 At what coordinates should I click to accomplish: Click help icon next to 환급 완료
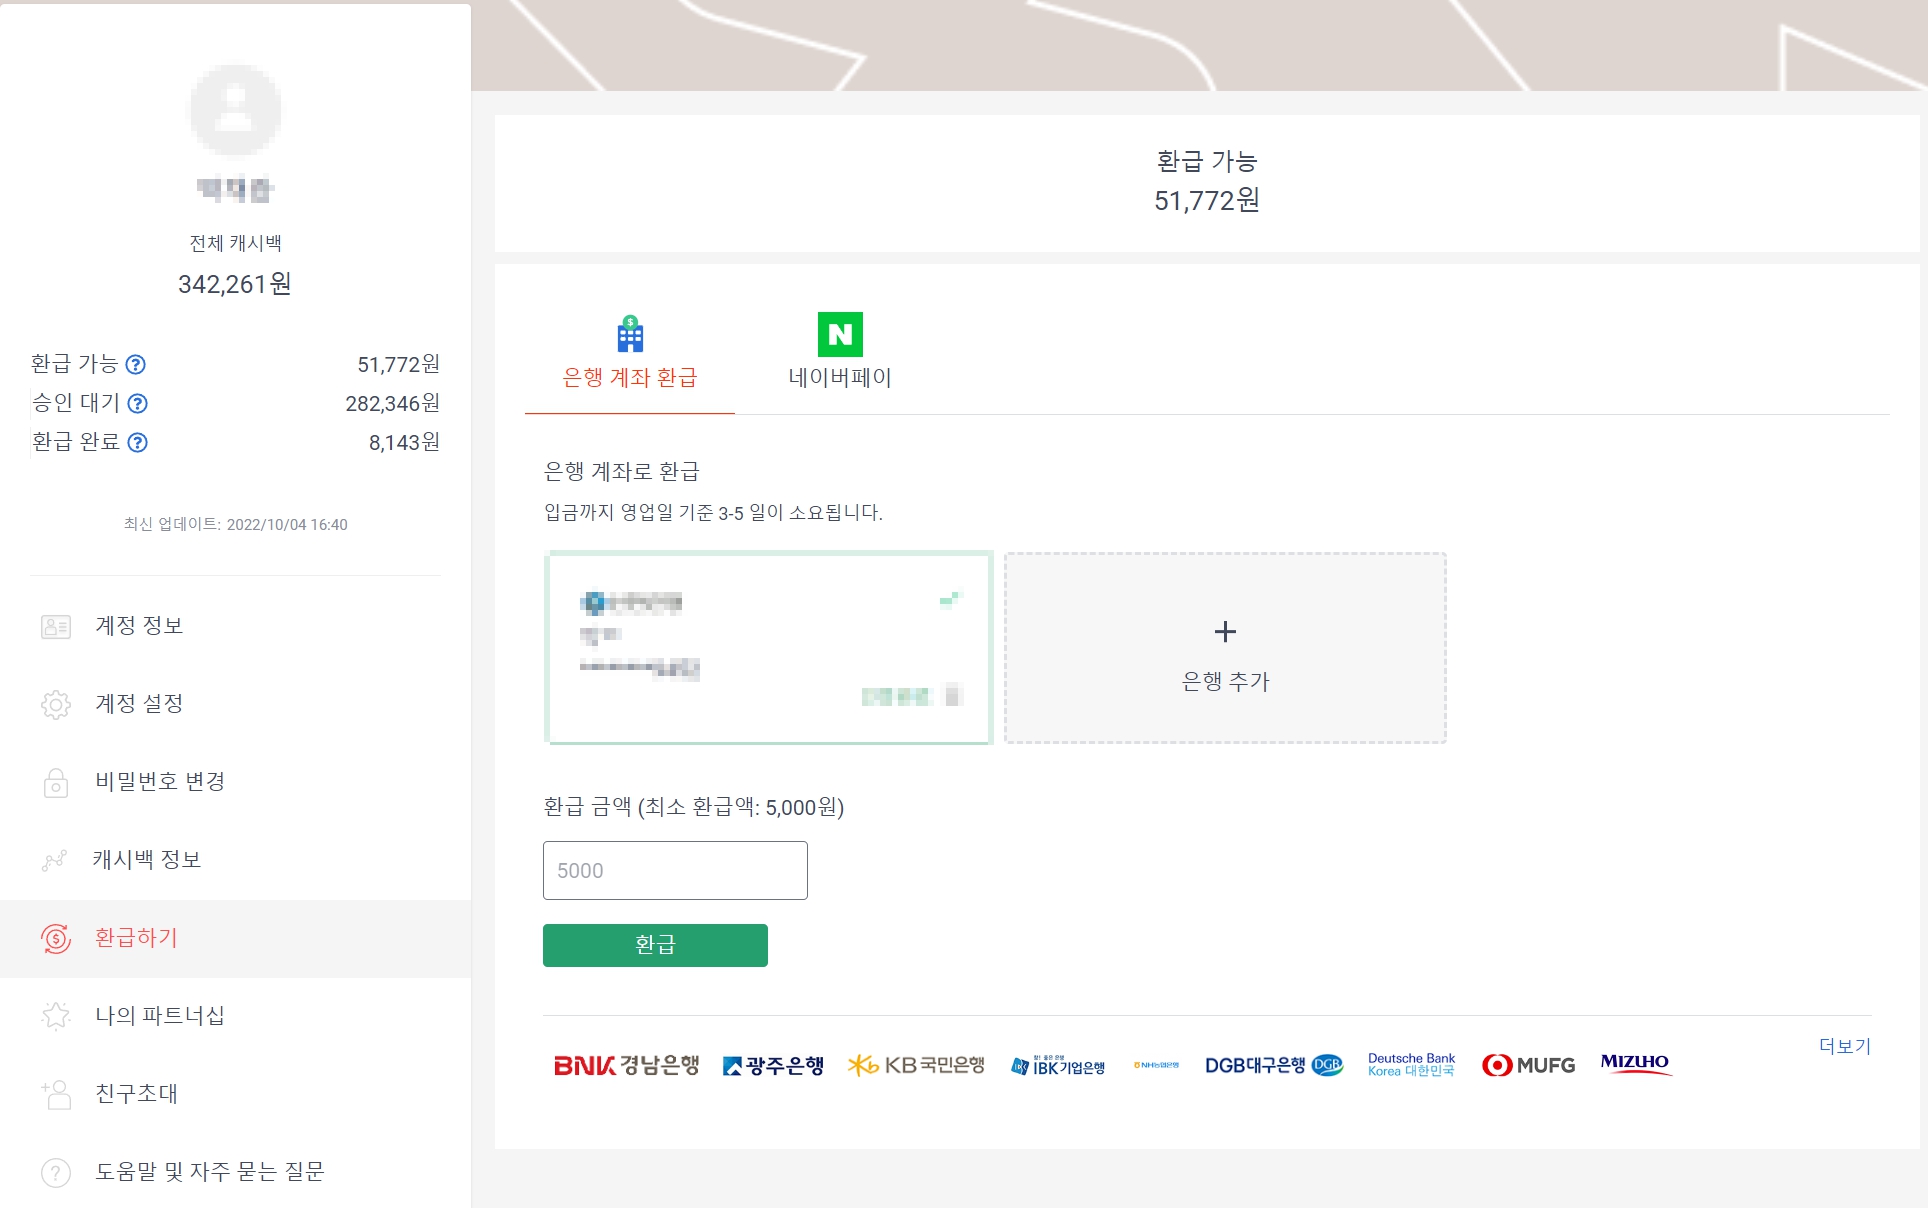coord(138,442)
